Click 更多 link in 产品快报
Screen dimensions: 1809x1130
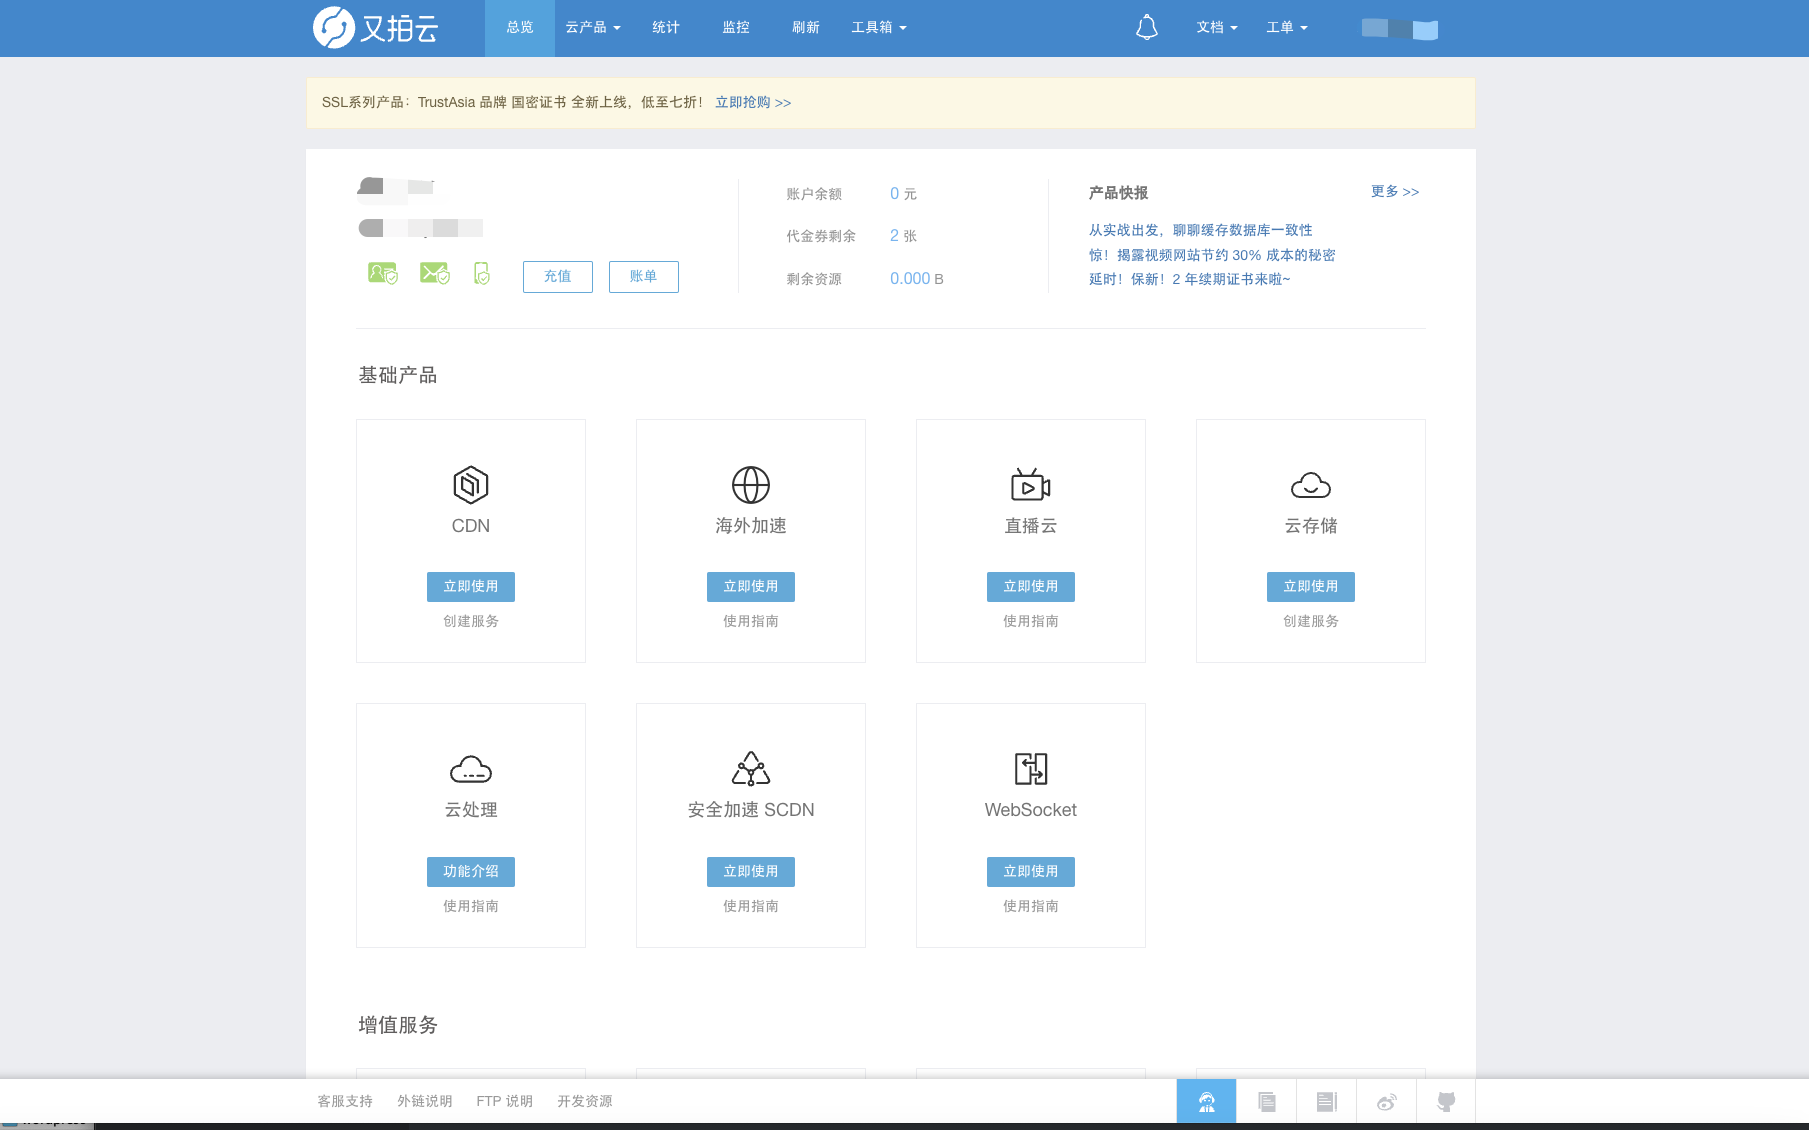(x=1394, y=192)
